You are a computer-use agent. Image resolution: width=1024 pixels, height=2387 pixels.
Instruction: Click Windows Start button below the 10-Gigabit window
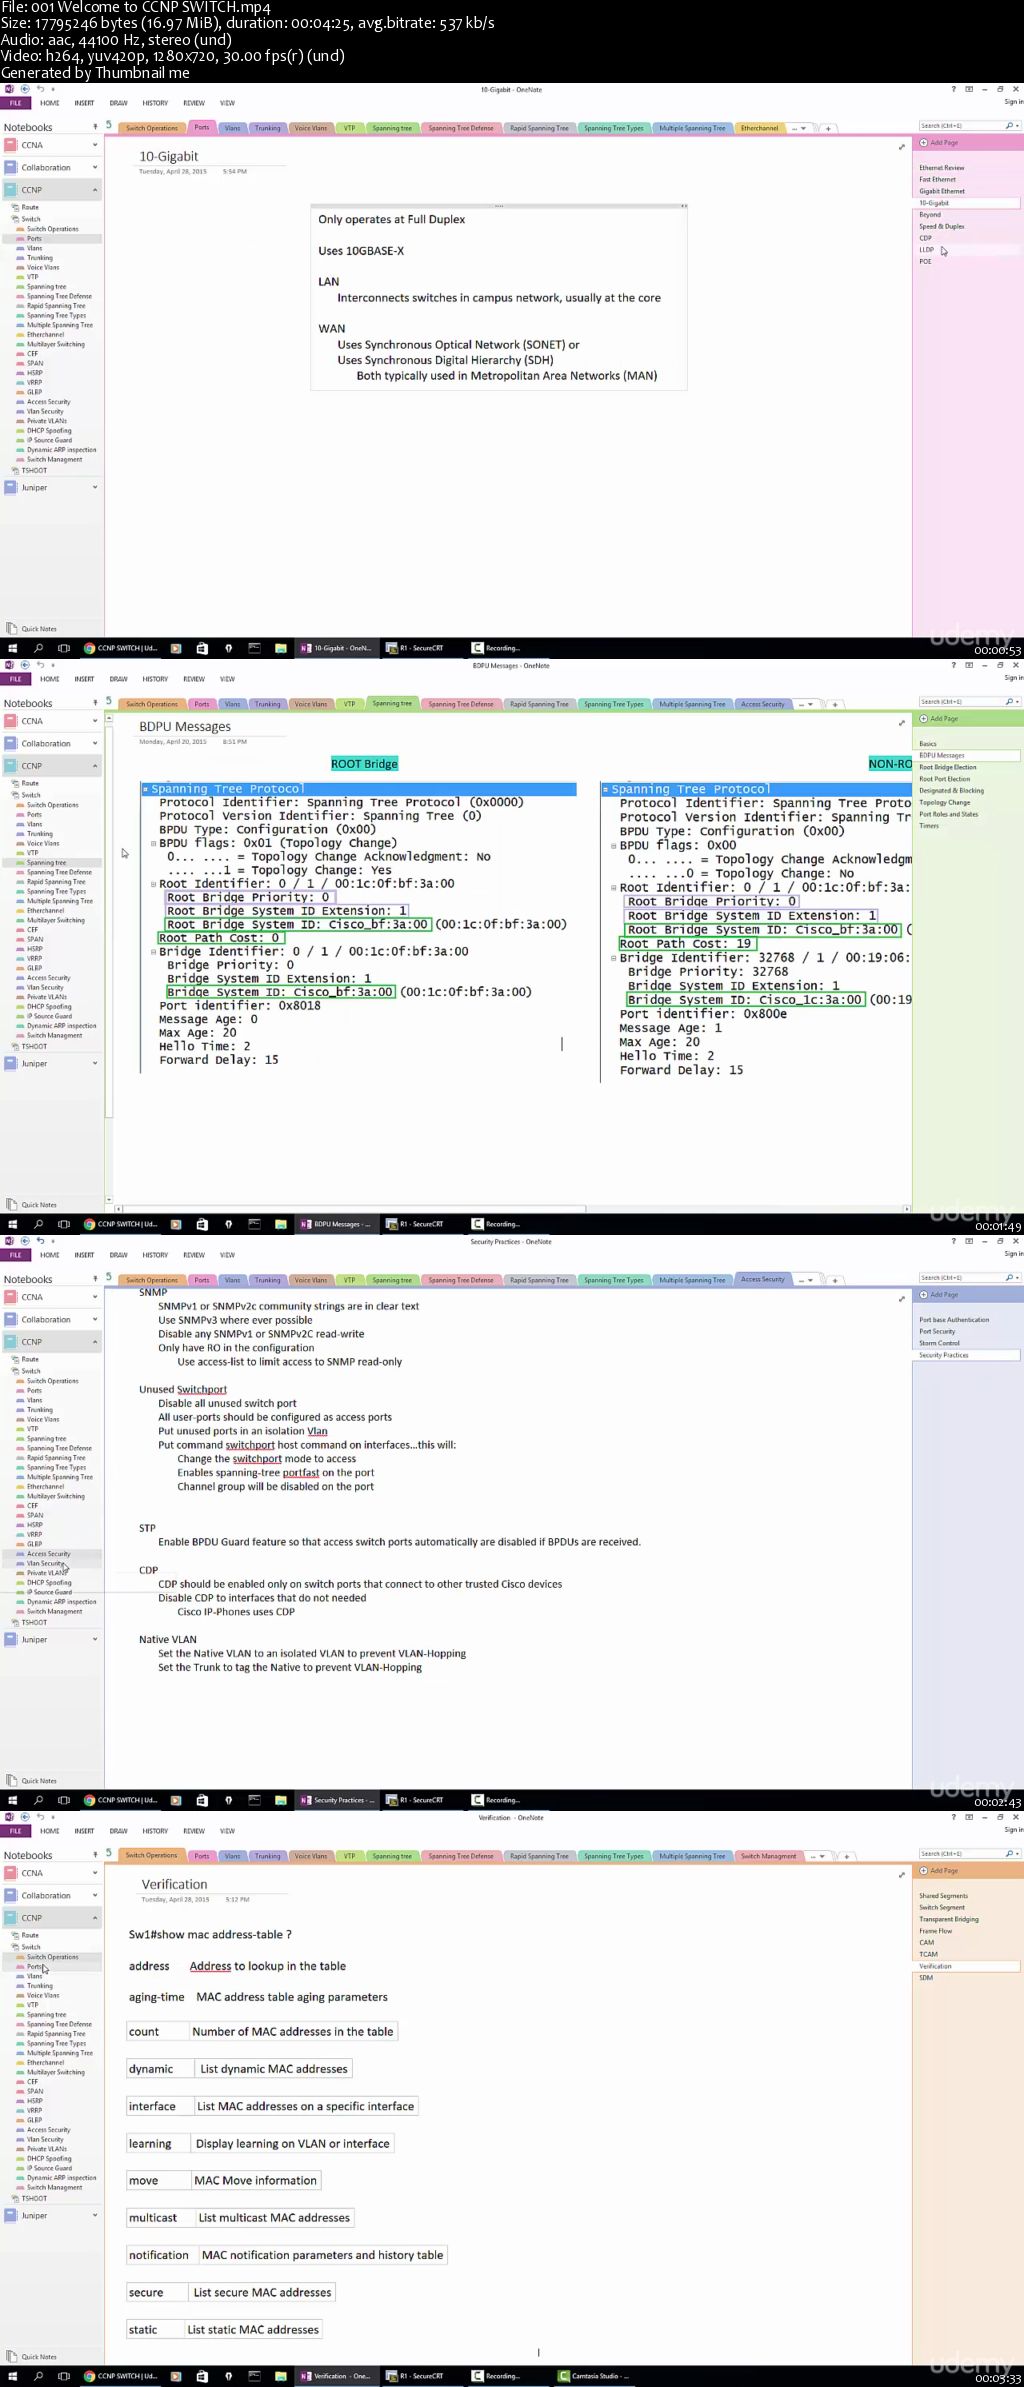12,648
